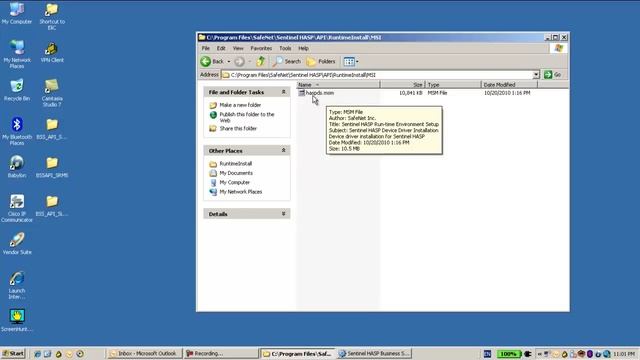Viewport: 640px width, 360px height.
Task: Go up one folder level
Action: point(260,62)
